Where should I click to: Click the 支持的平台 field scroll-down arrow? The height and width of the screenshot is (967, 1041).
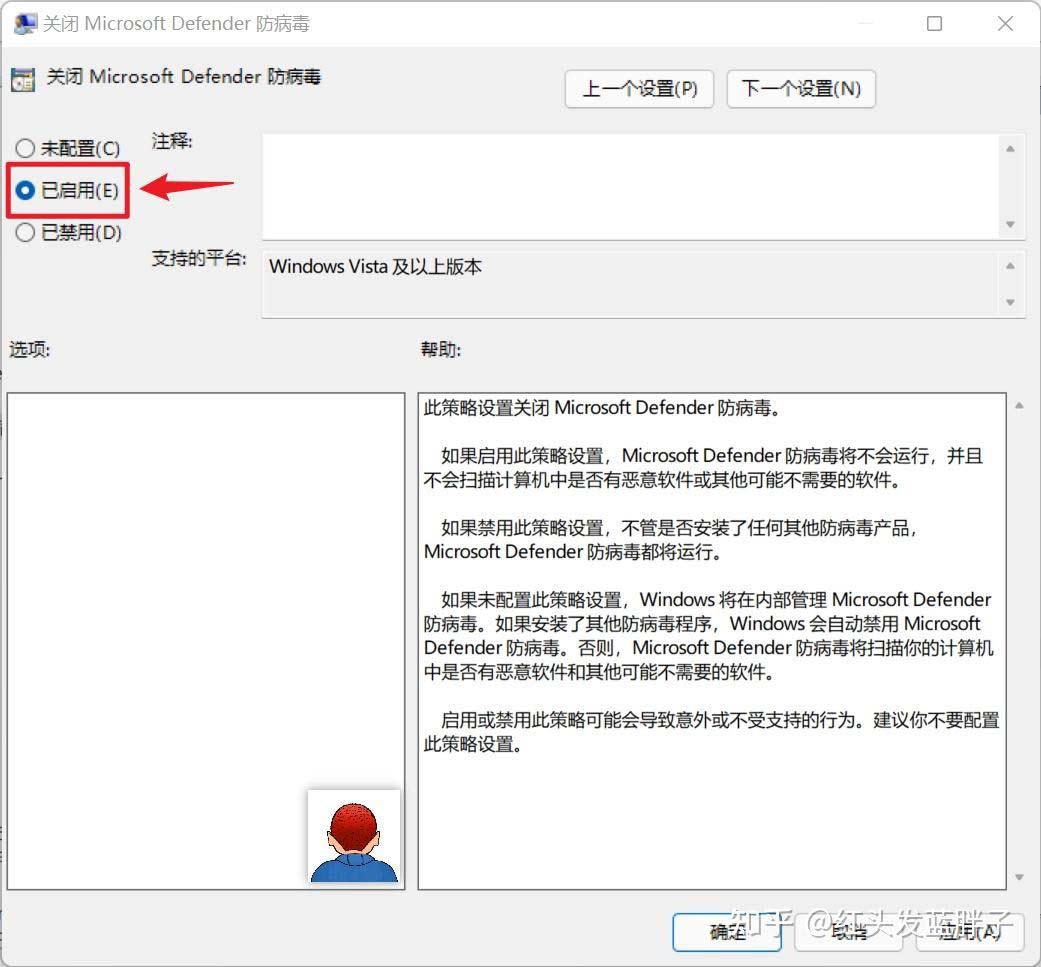click(x=1010, y=300)
